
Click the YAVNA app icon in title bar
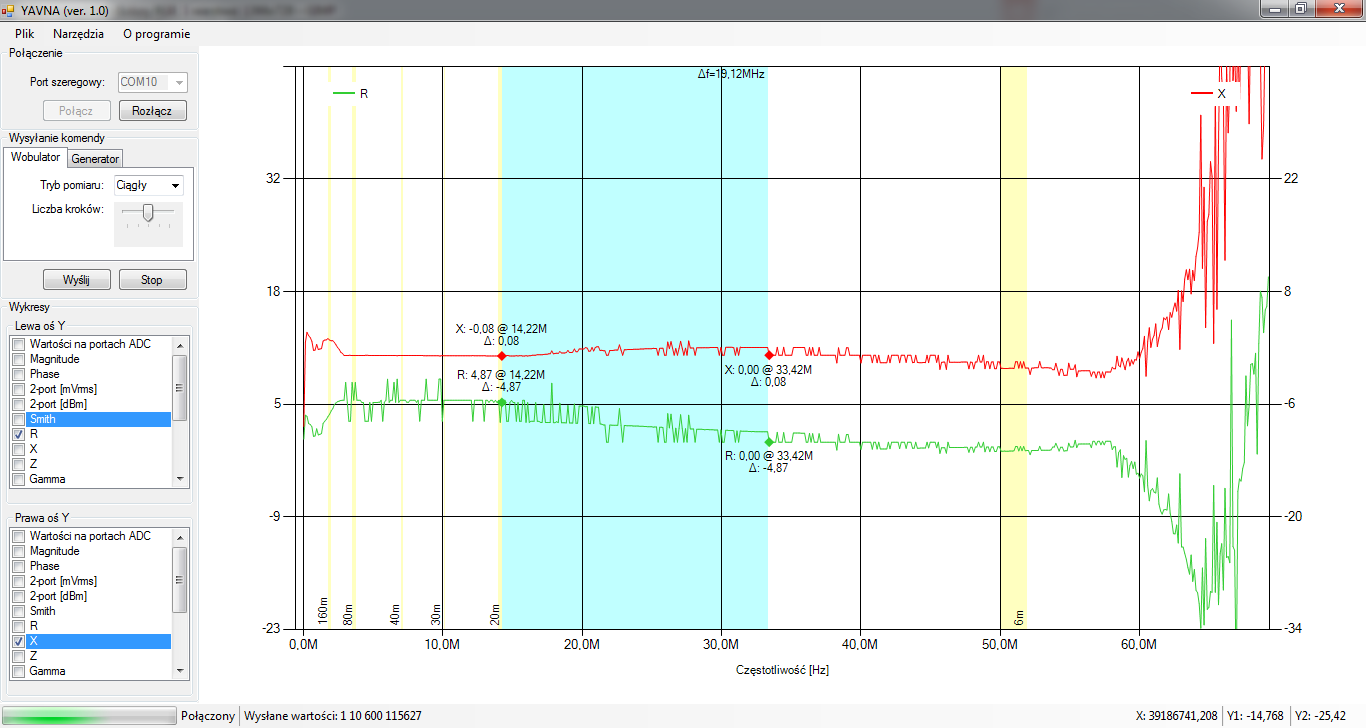[x=9, y=9]
